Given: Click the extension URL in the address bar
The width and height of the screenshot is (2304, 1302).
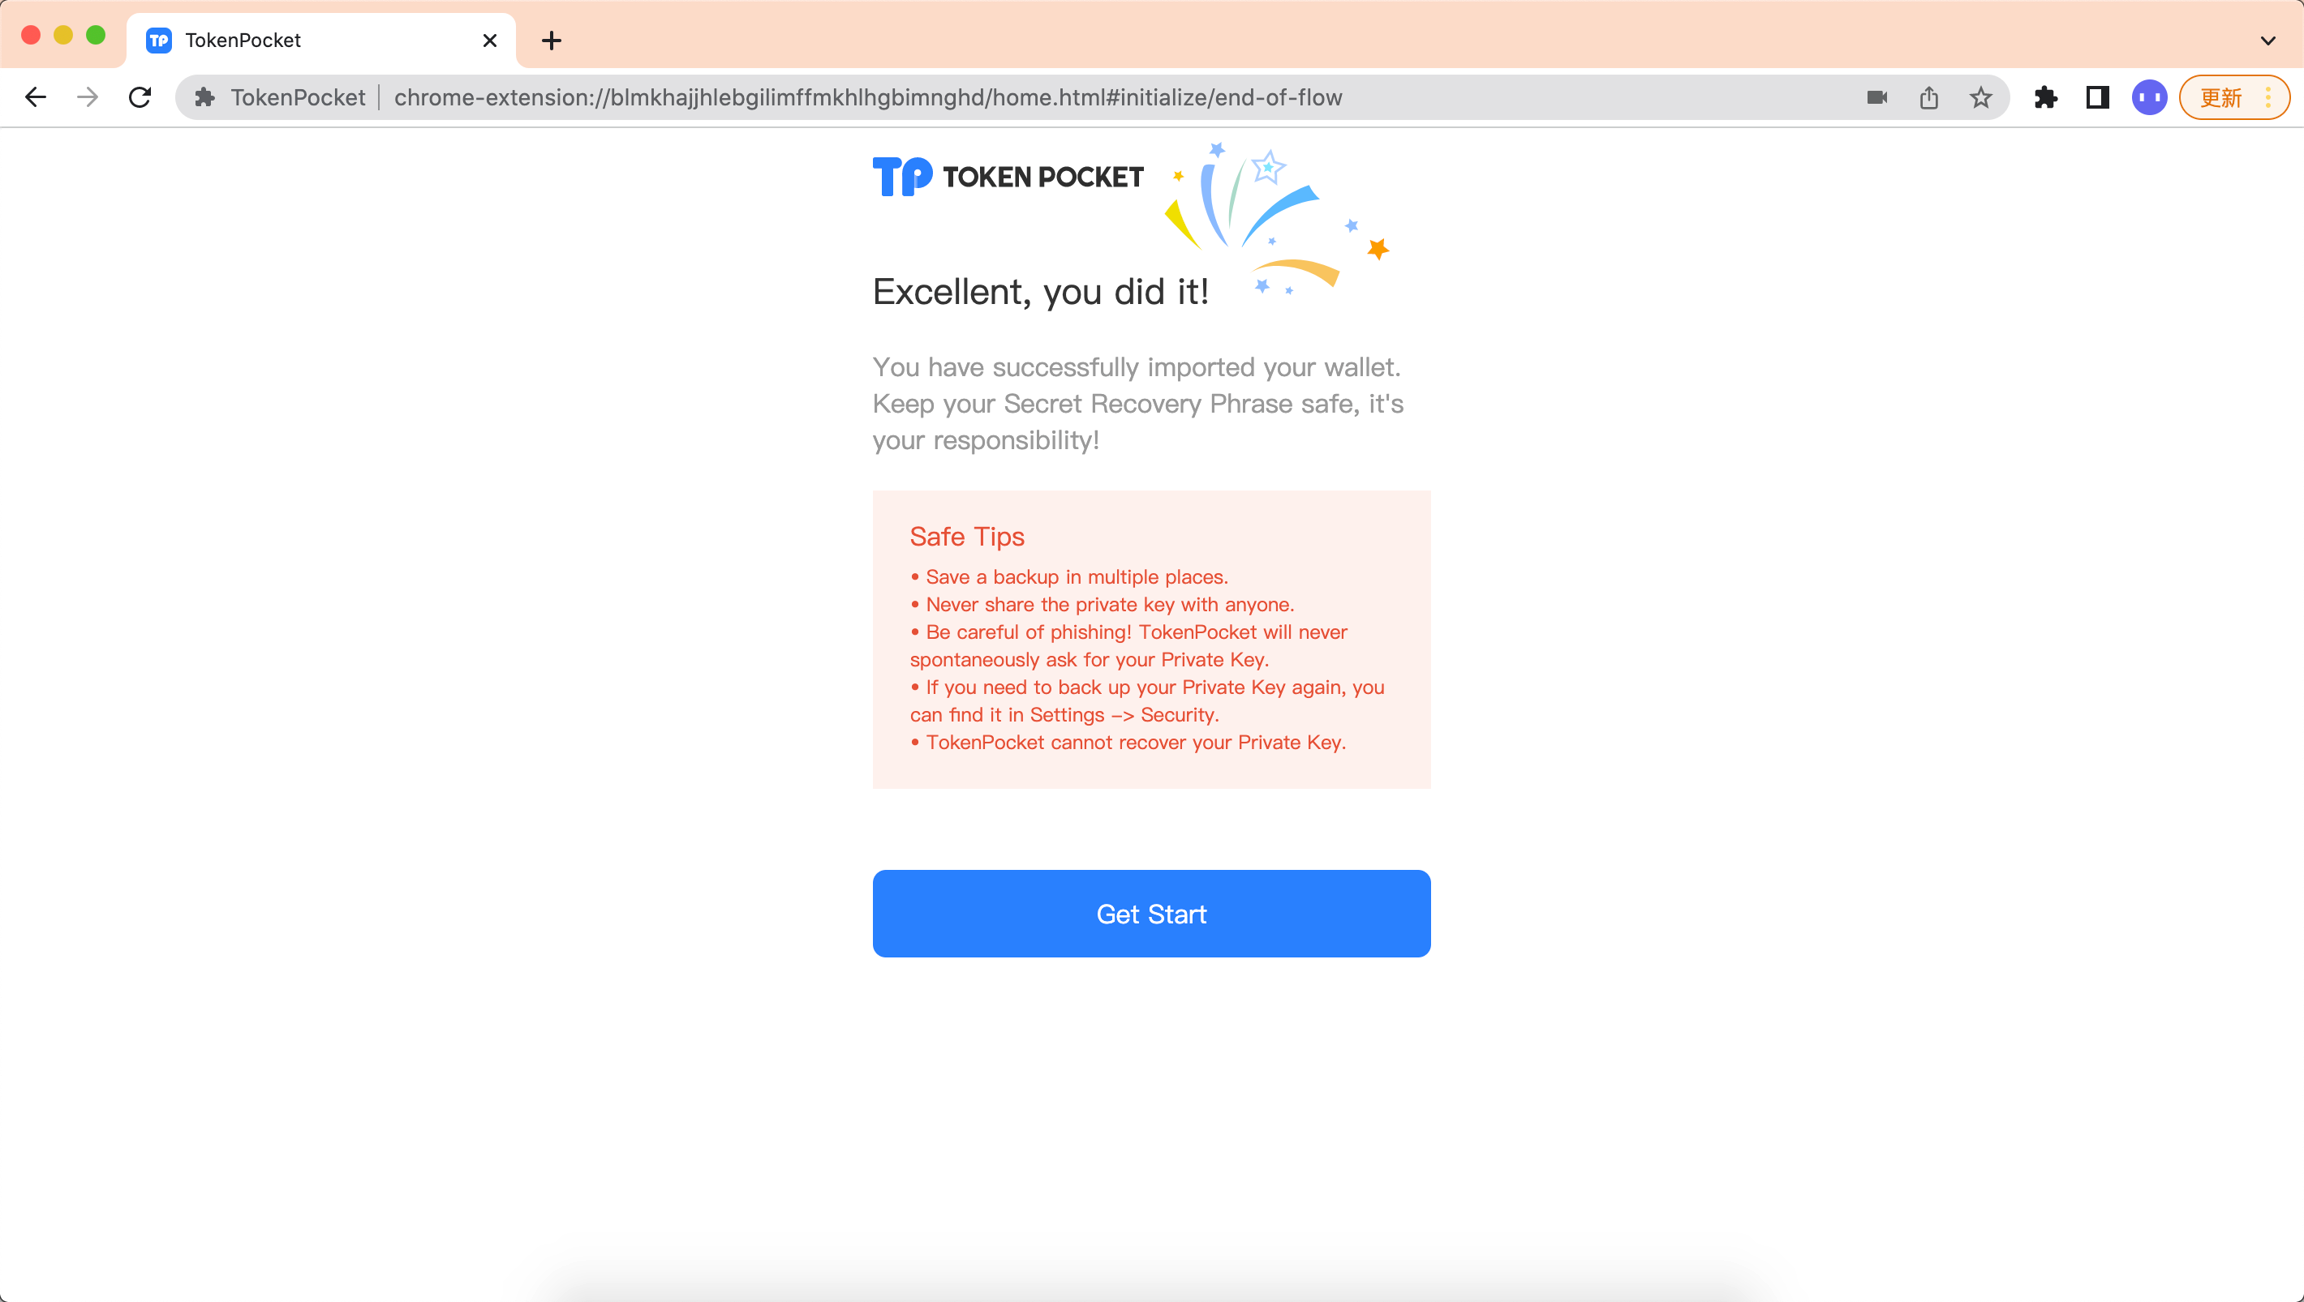Looking at the screenshot, I should pyautogui.click(x=867, y=97).
